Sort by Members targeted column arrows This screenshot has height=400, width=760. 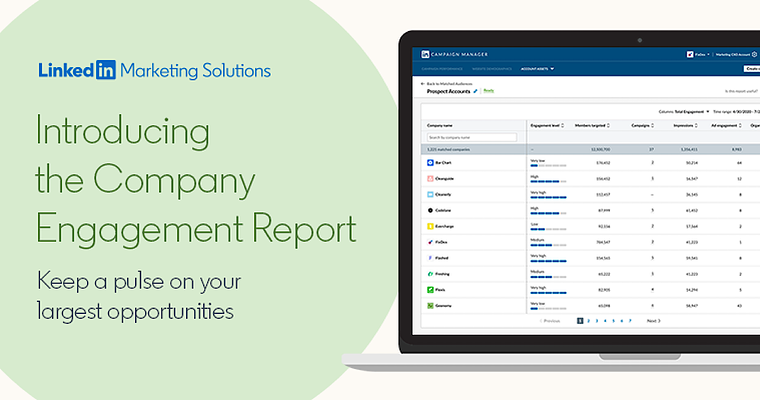[x=608, y=126]
